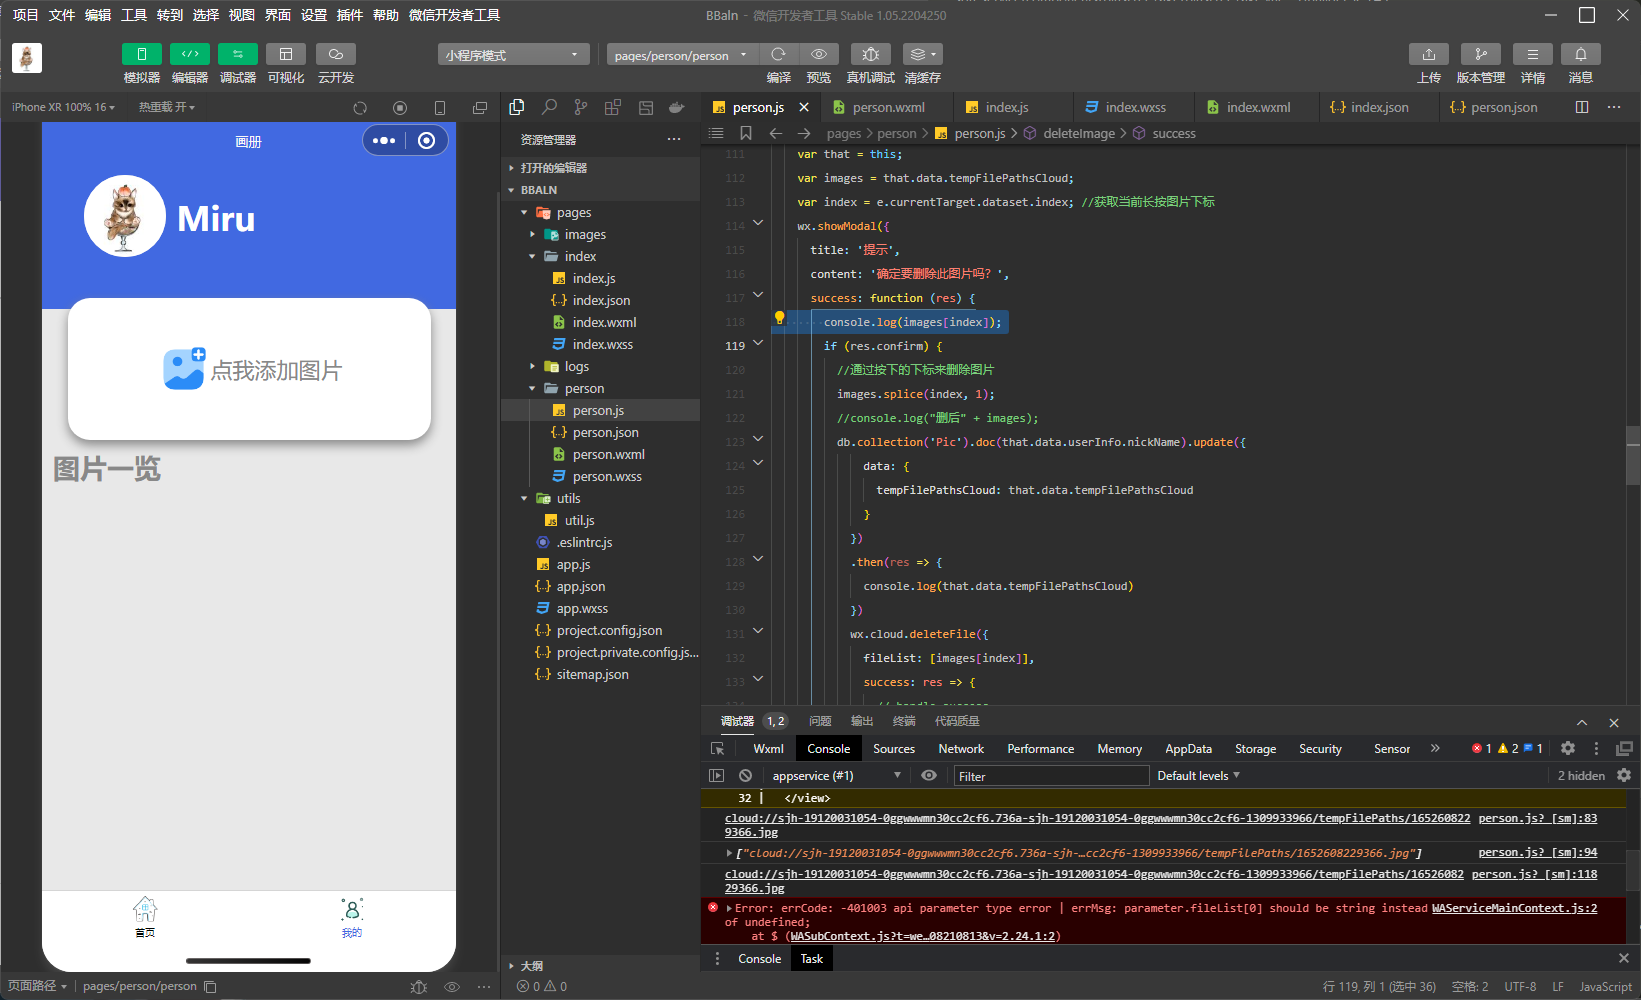This screenshot has height=1000, width=1641.
Task: Click the Compile refresh icon
Action: tap(778, 54)
